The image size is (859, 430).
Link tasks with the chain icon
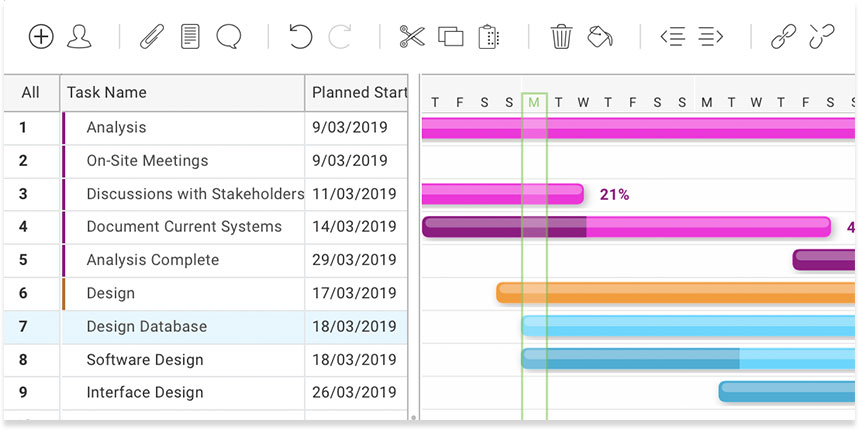click(x=783, y=37)
